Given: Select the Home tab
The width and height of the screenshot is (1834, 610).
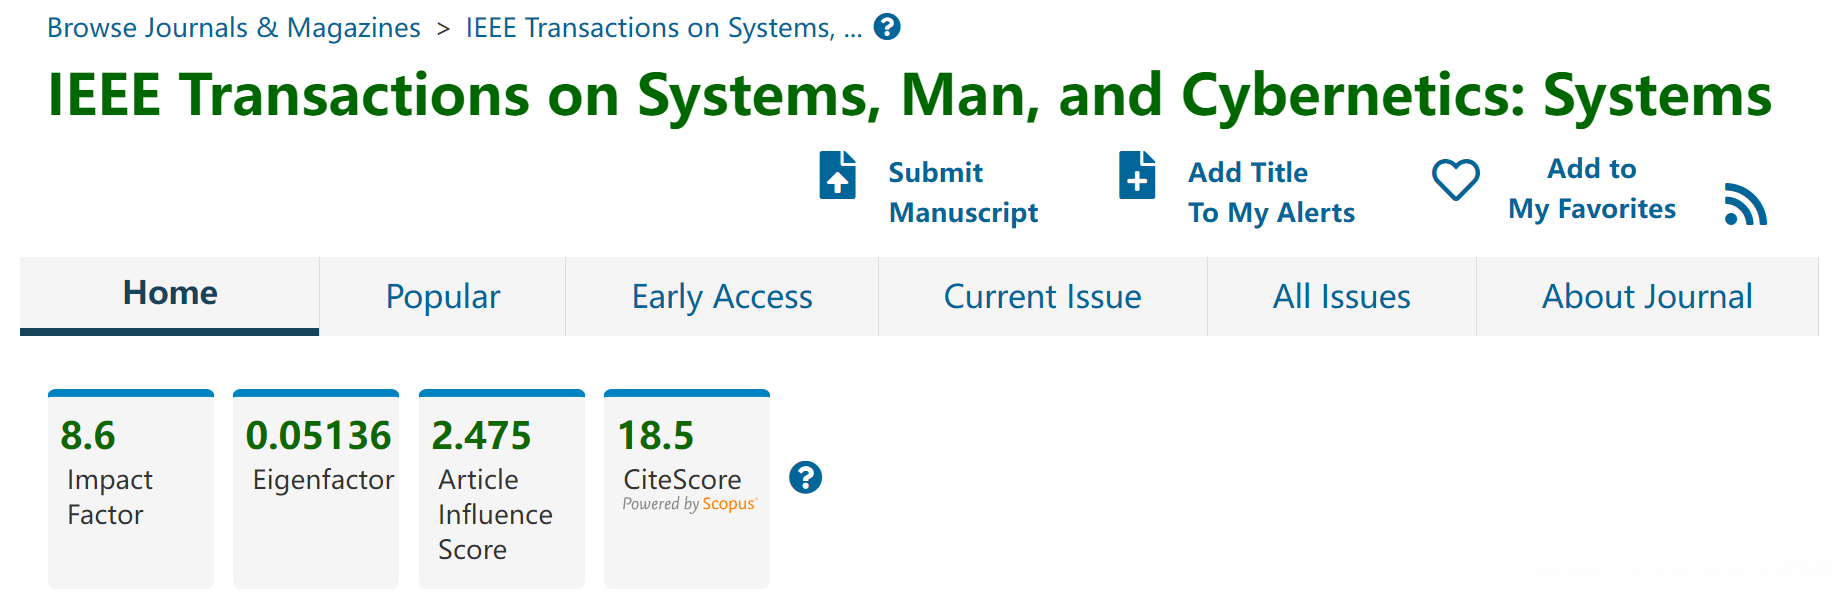Looking at the screenshot, I should tap(170, 296).
